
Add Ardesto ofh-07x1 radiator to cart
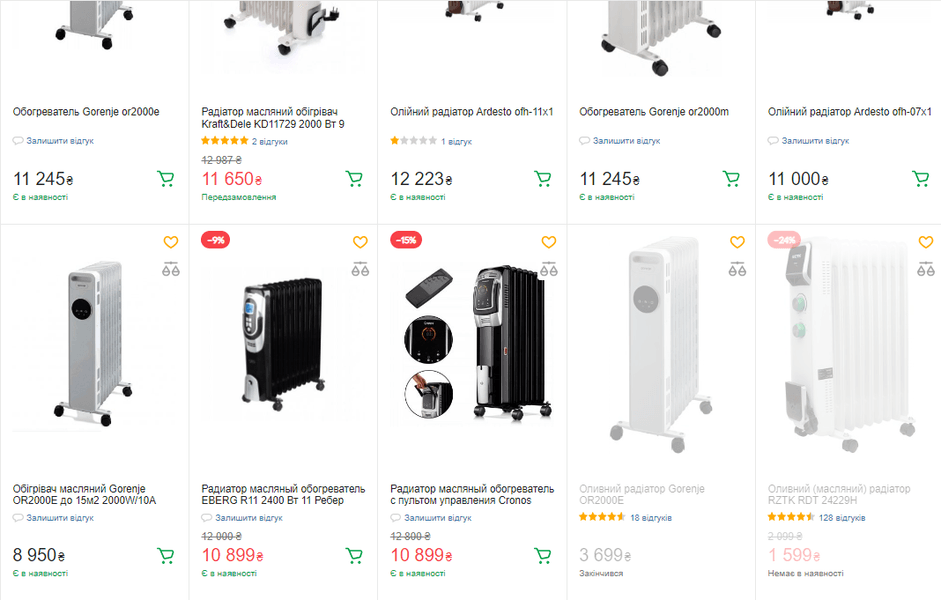[x=920, y=179]
